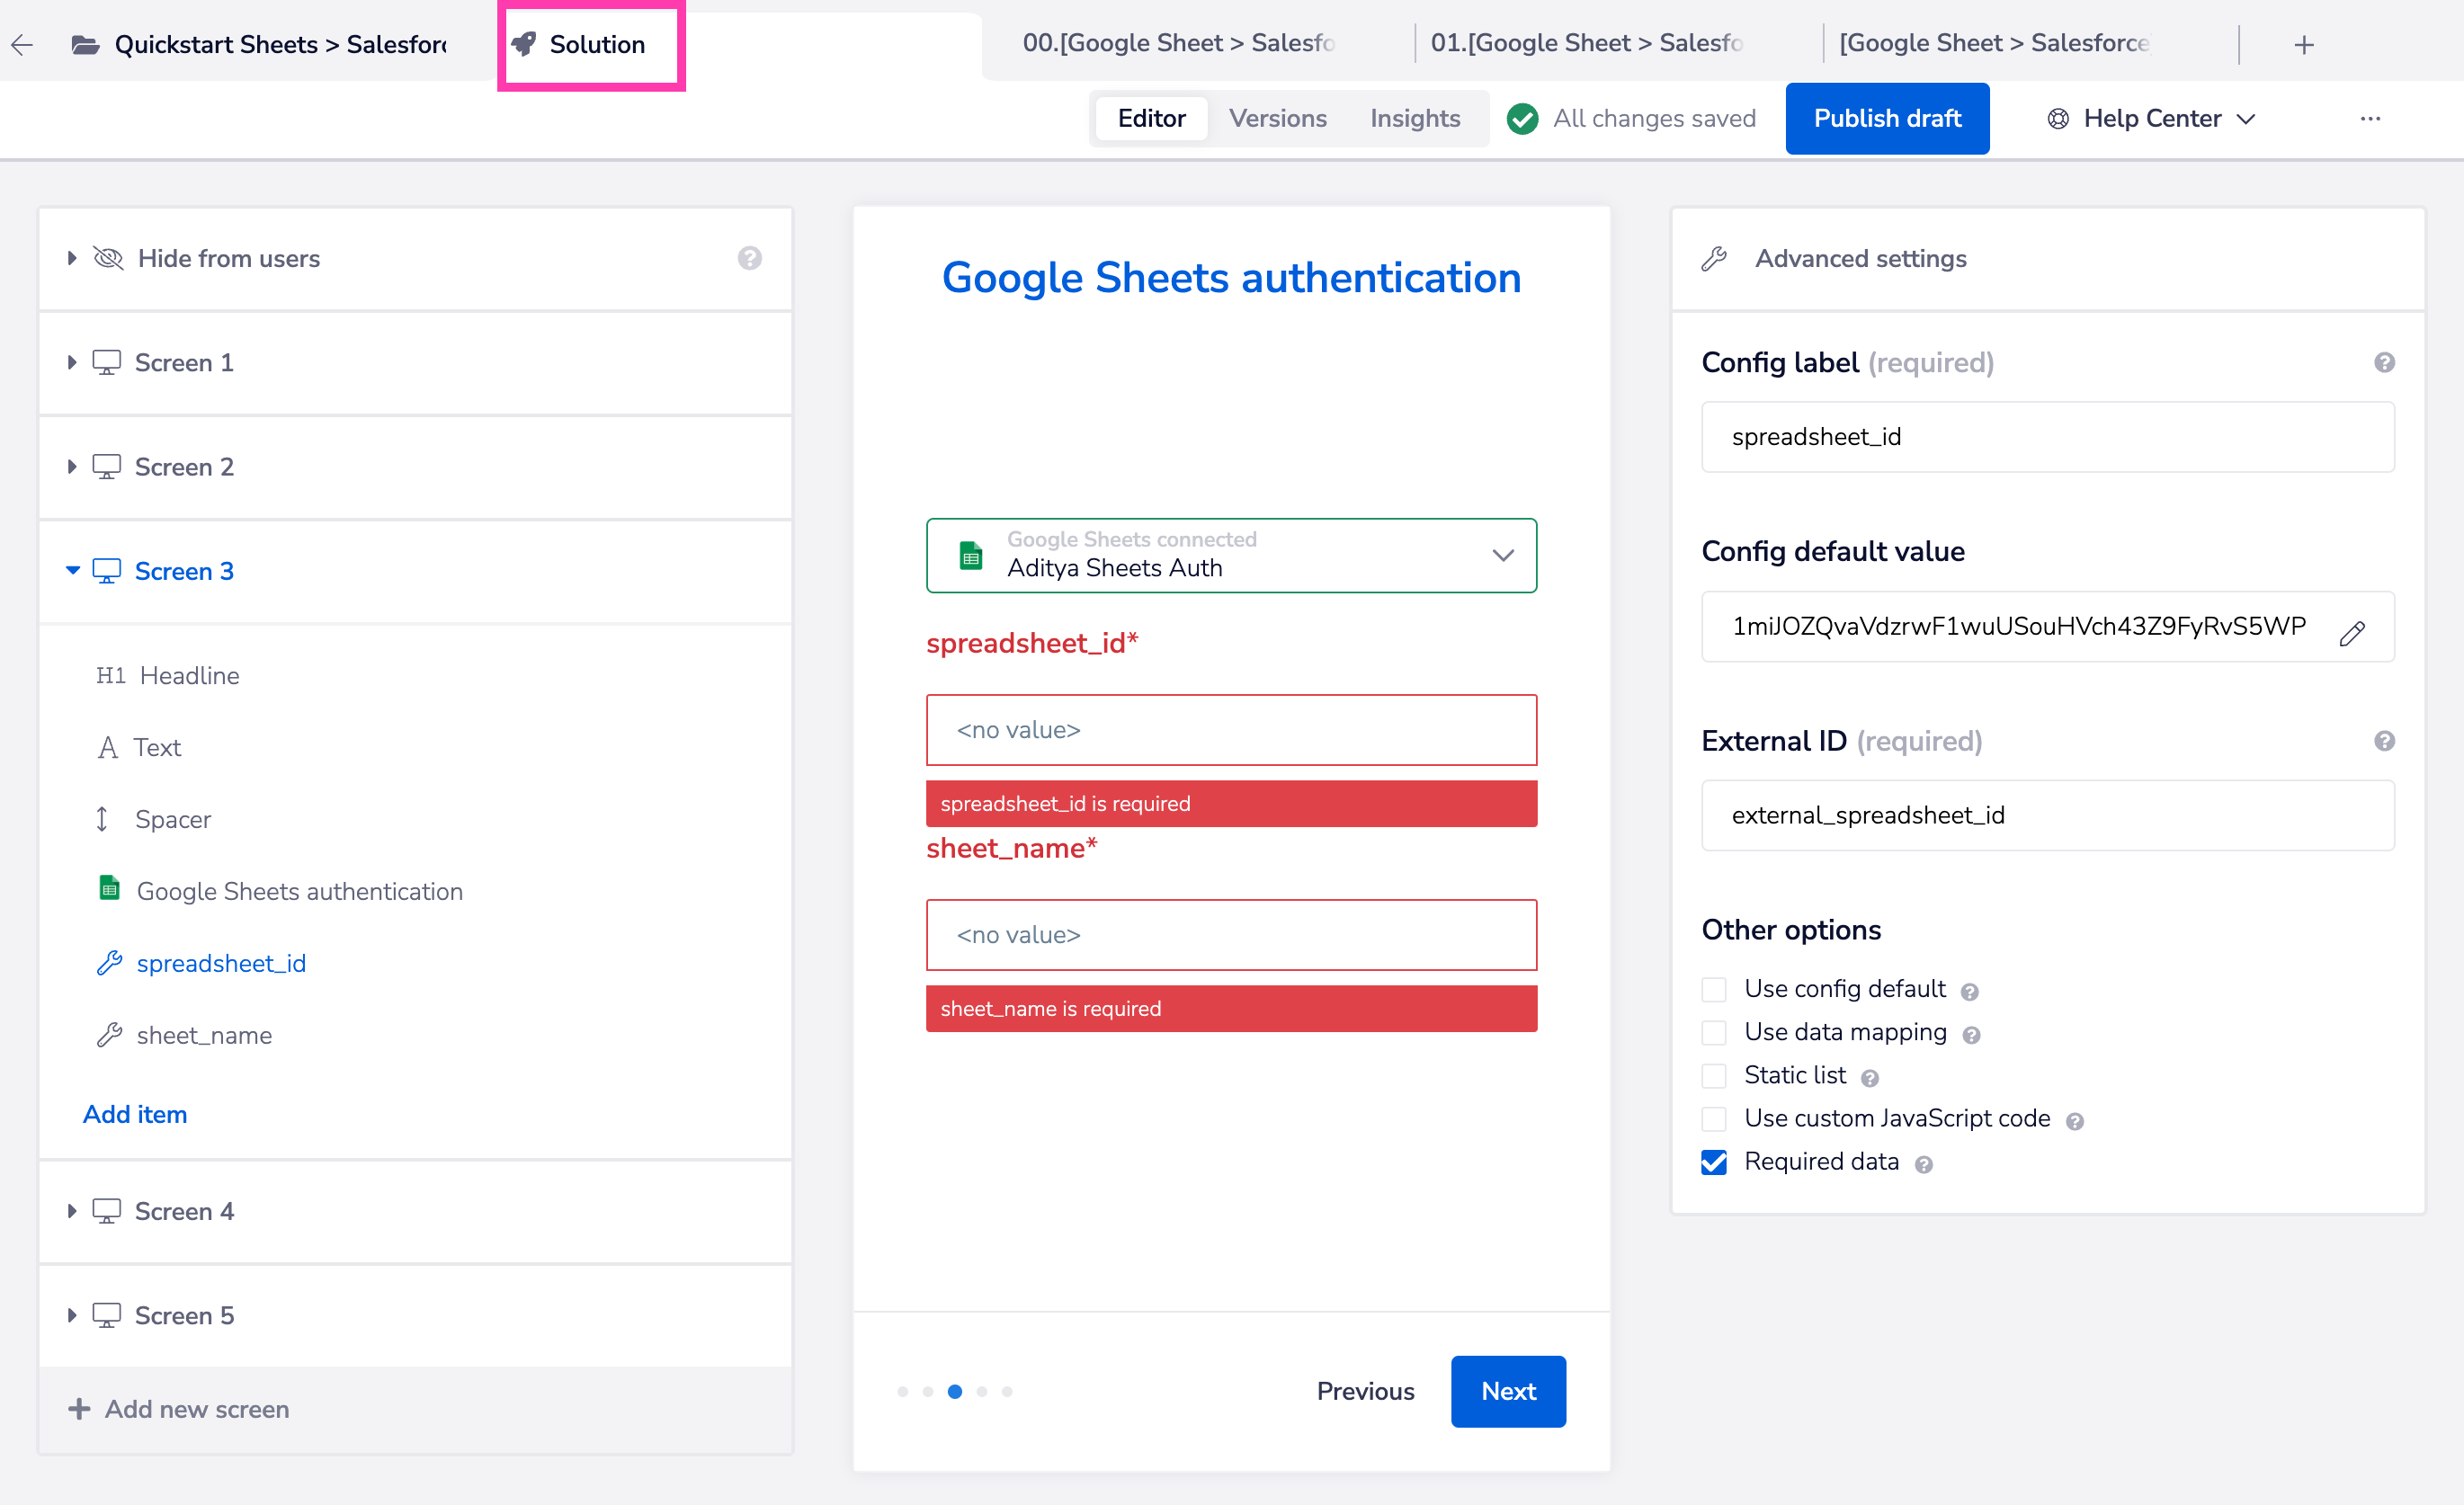Viewport: 2464px width, 1505px height.
Task: Click Screen 1 monitor icon
Action: pos(106,362)
